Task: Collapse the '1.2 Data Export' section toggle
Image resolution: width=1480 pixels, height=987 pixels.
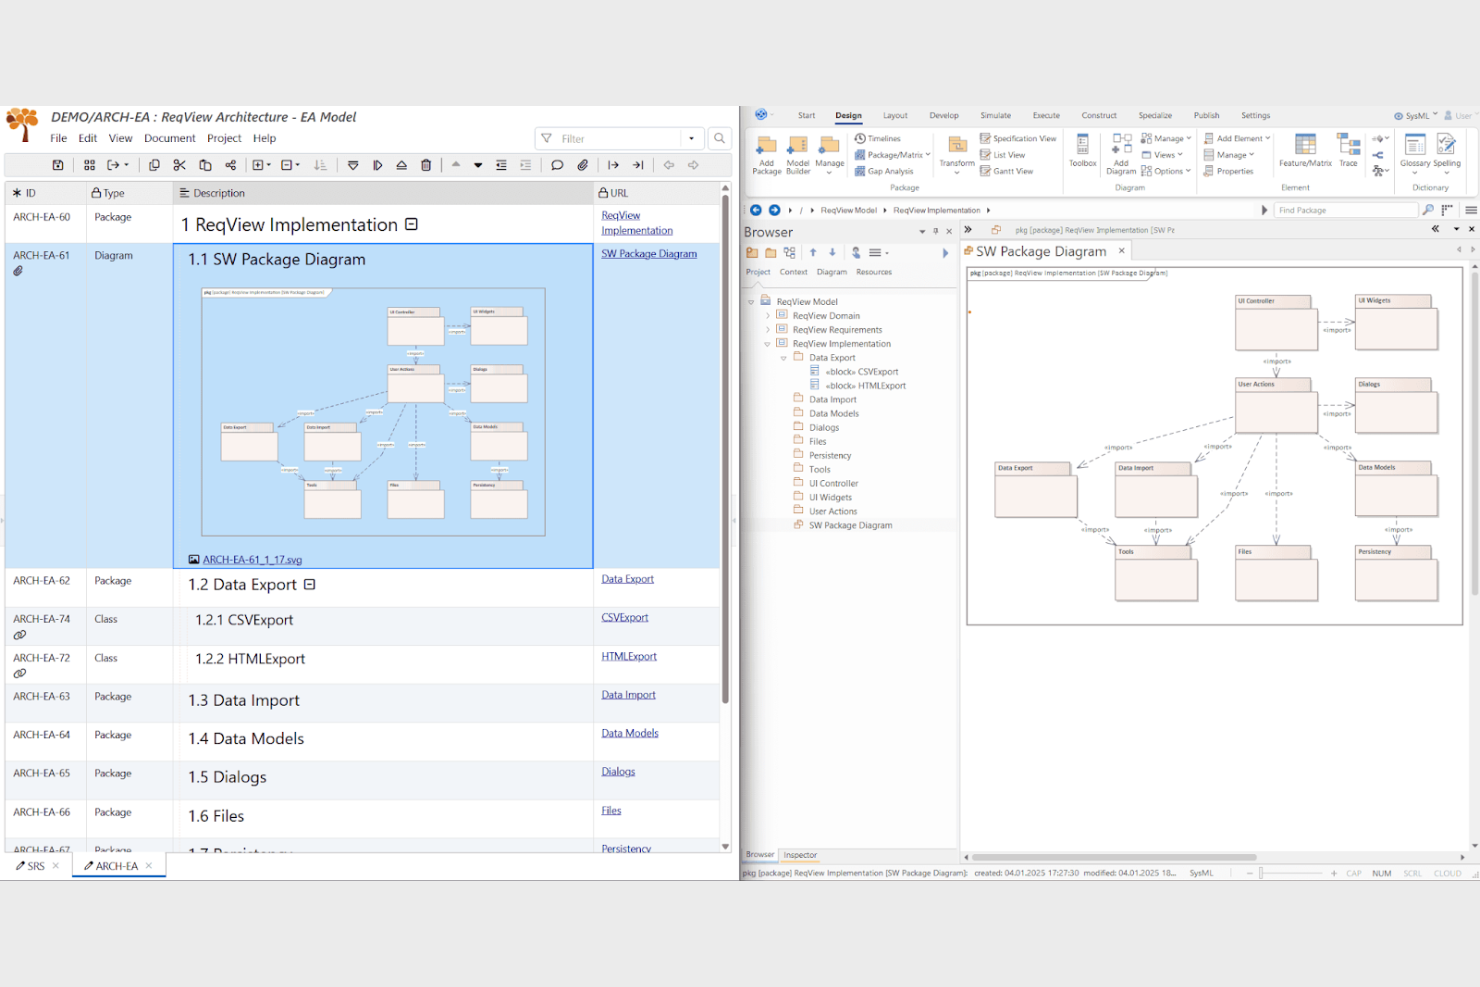Action: click(310, 584)
